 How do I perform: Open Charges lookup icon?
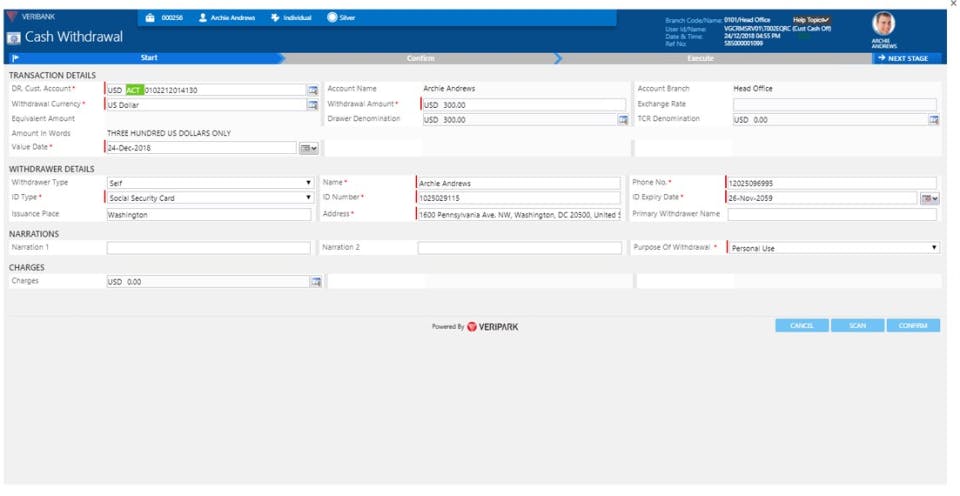(x=316, y=282)
